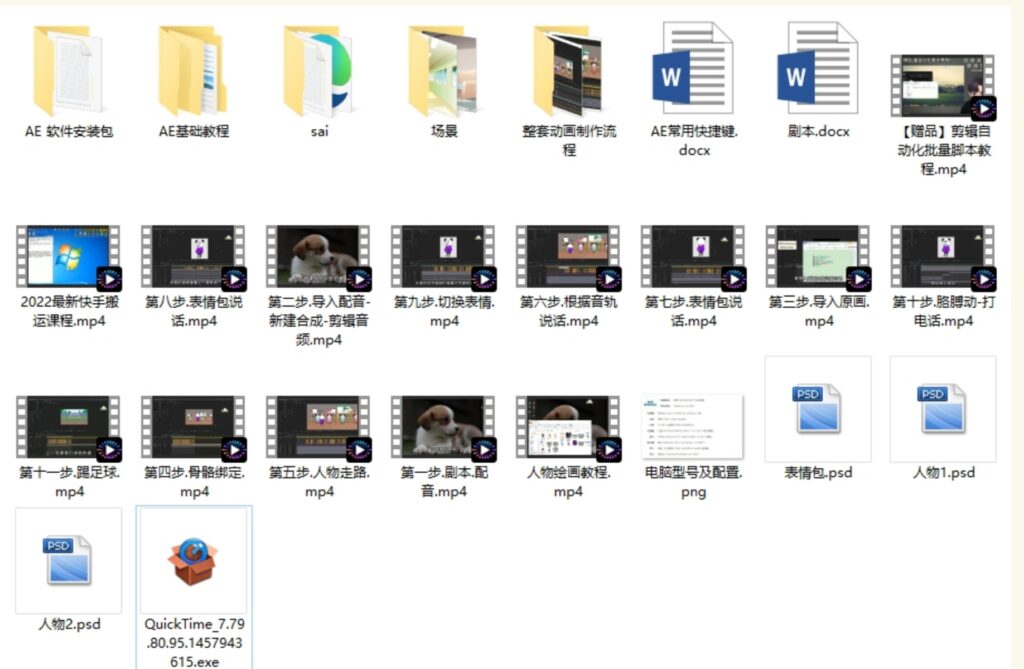Select the 人物2.psd file

tap(68, 562)
